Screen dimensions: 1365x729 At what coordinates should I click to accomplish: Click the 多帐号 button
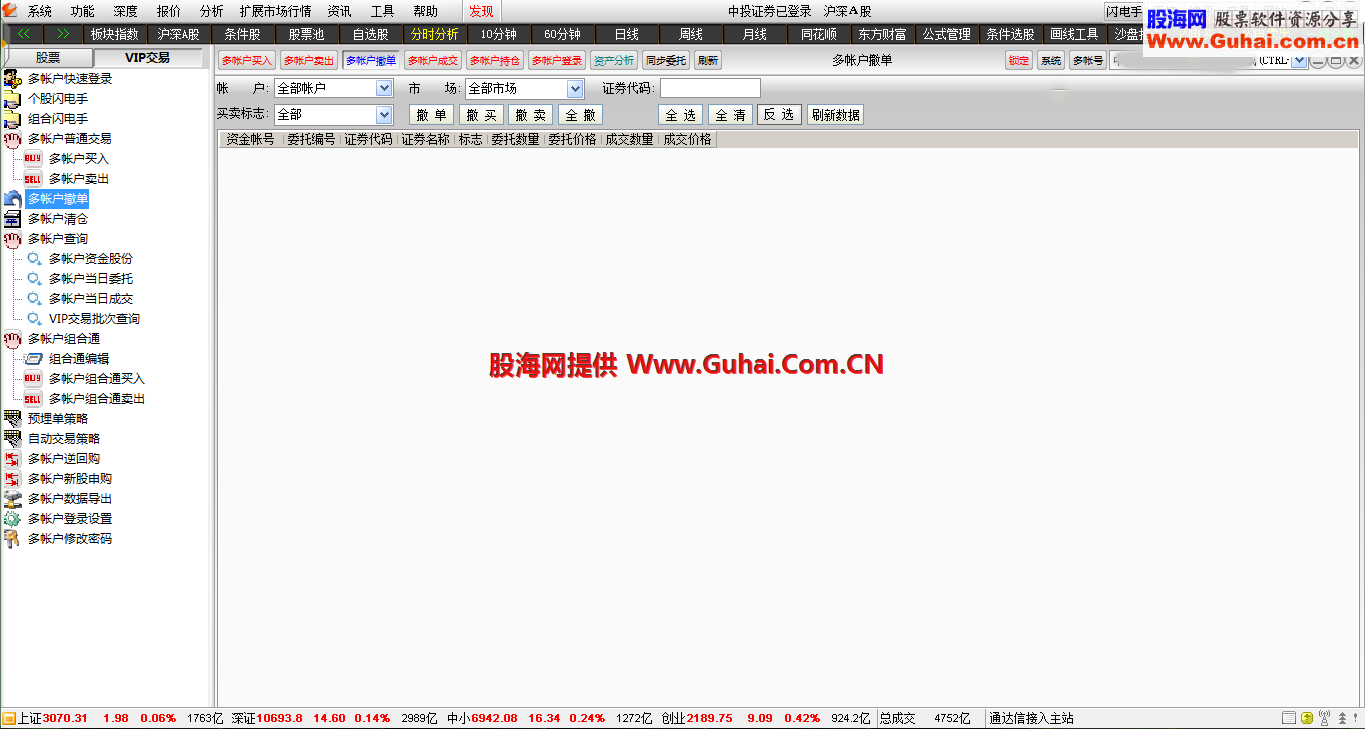coord(1088,61)
